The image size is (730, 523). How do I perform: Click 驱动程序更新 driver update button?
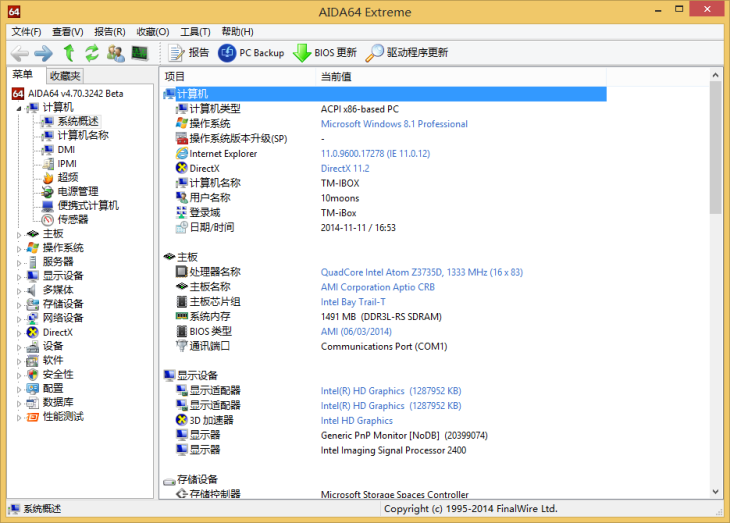click(407, 53)
